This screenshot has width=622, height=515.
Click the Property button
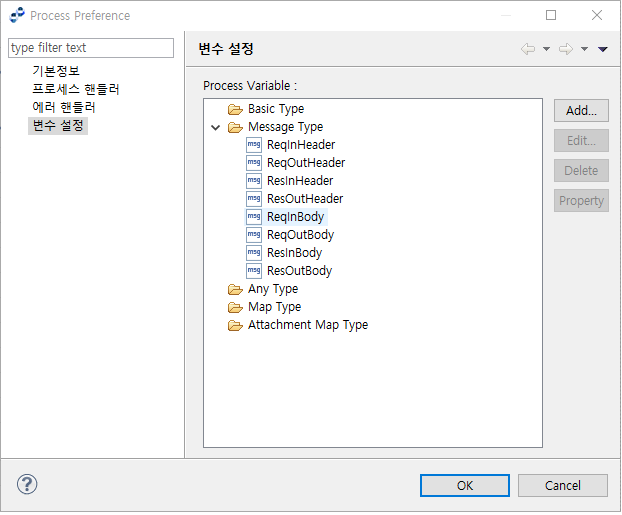pyautogui.click(x=581, y=201)
